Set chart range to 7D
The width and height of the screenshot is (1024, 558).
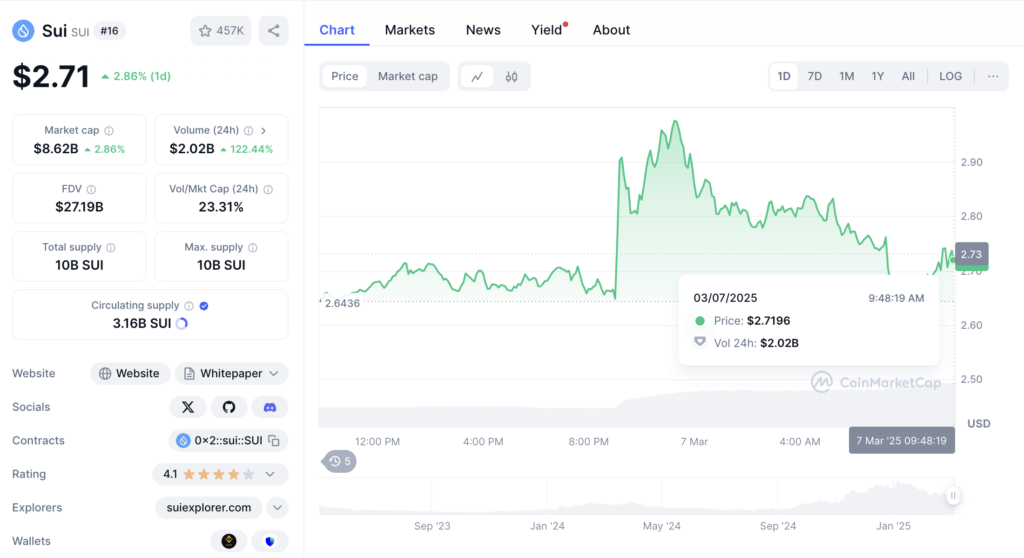tap(814, 76)
